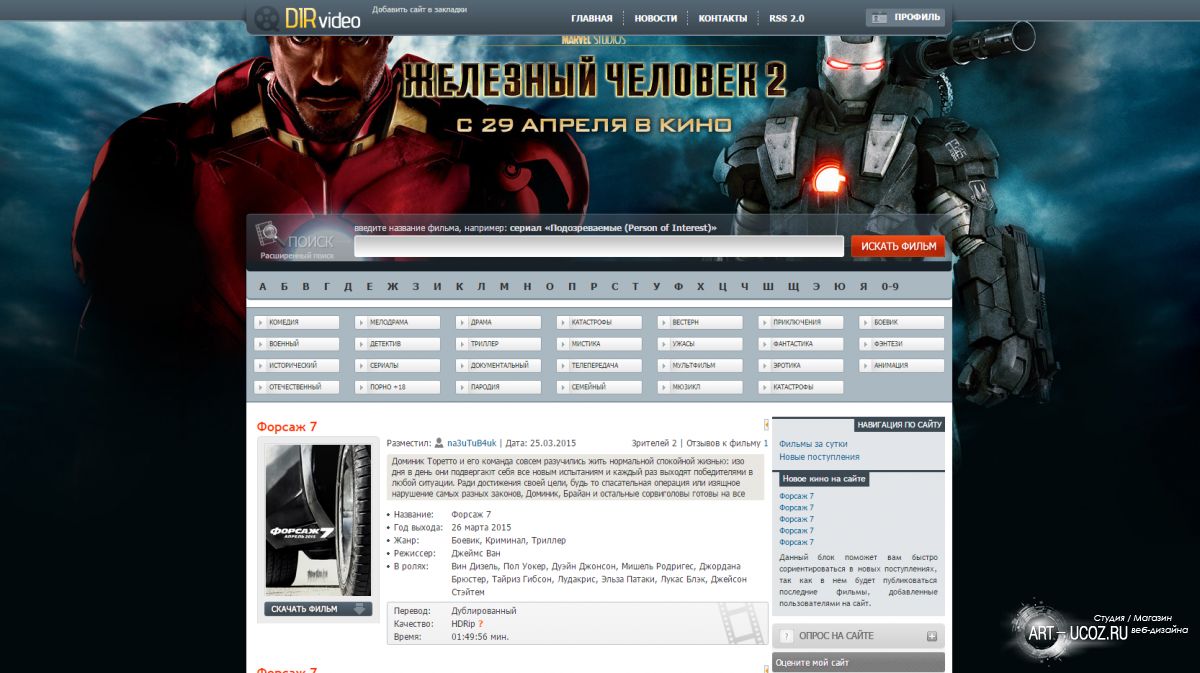Open Новые поступления navigation link
Image resolution: width=1200 pixels, height=673 pixels.
point(819,457)
